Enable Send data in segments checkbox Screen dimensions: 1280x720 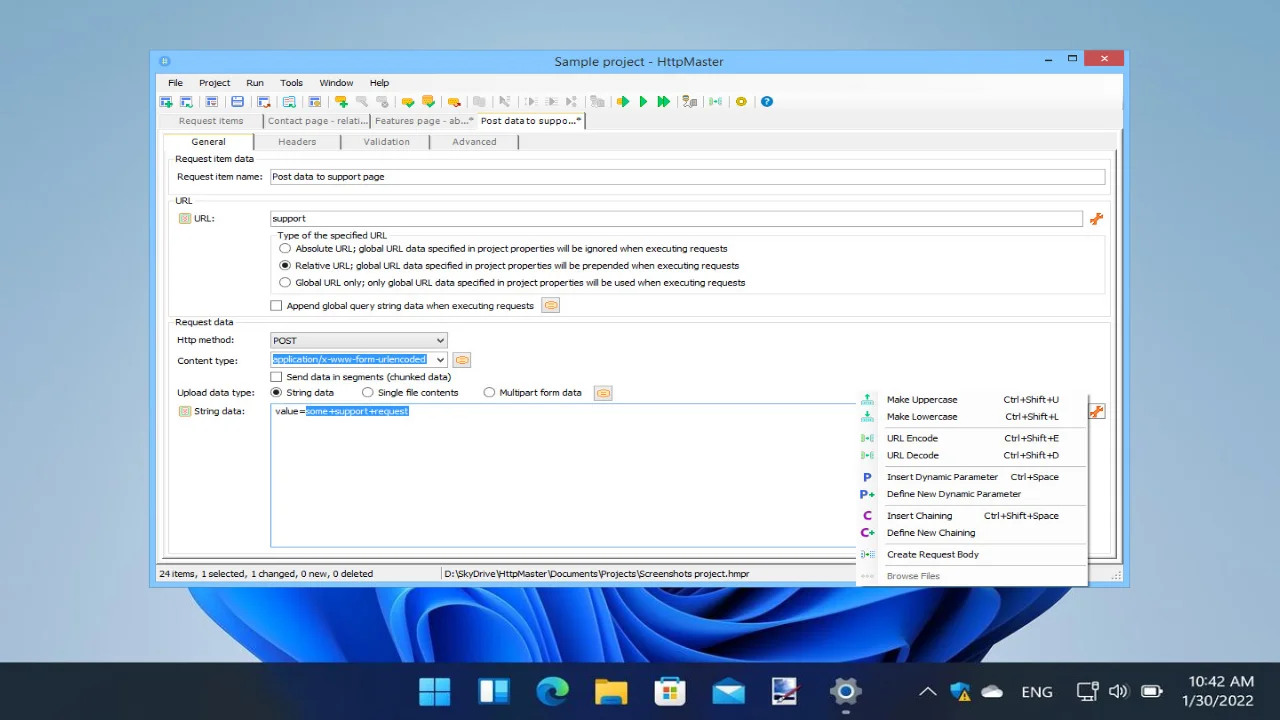coord(276,377)
